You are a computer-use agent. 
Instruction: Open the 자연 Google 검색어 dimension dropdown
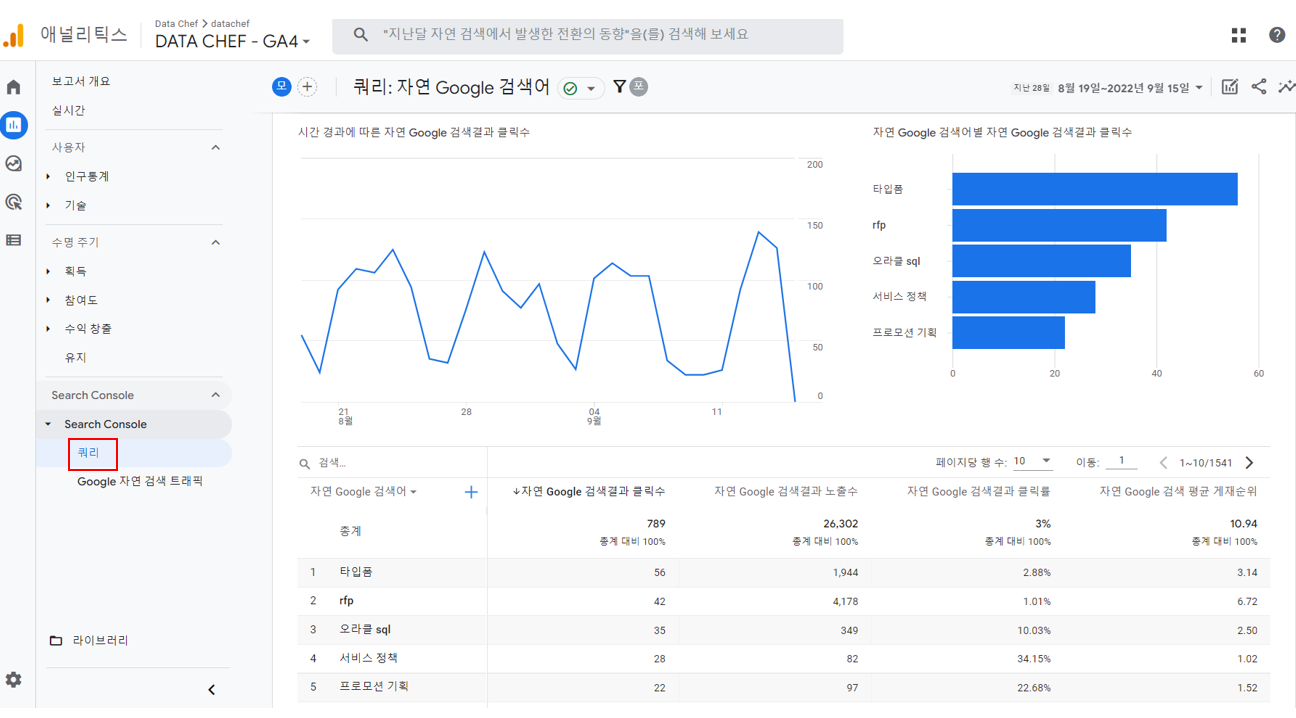(364, 492)
